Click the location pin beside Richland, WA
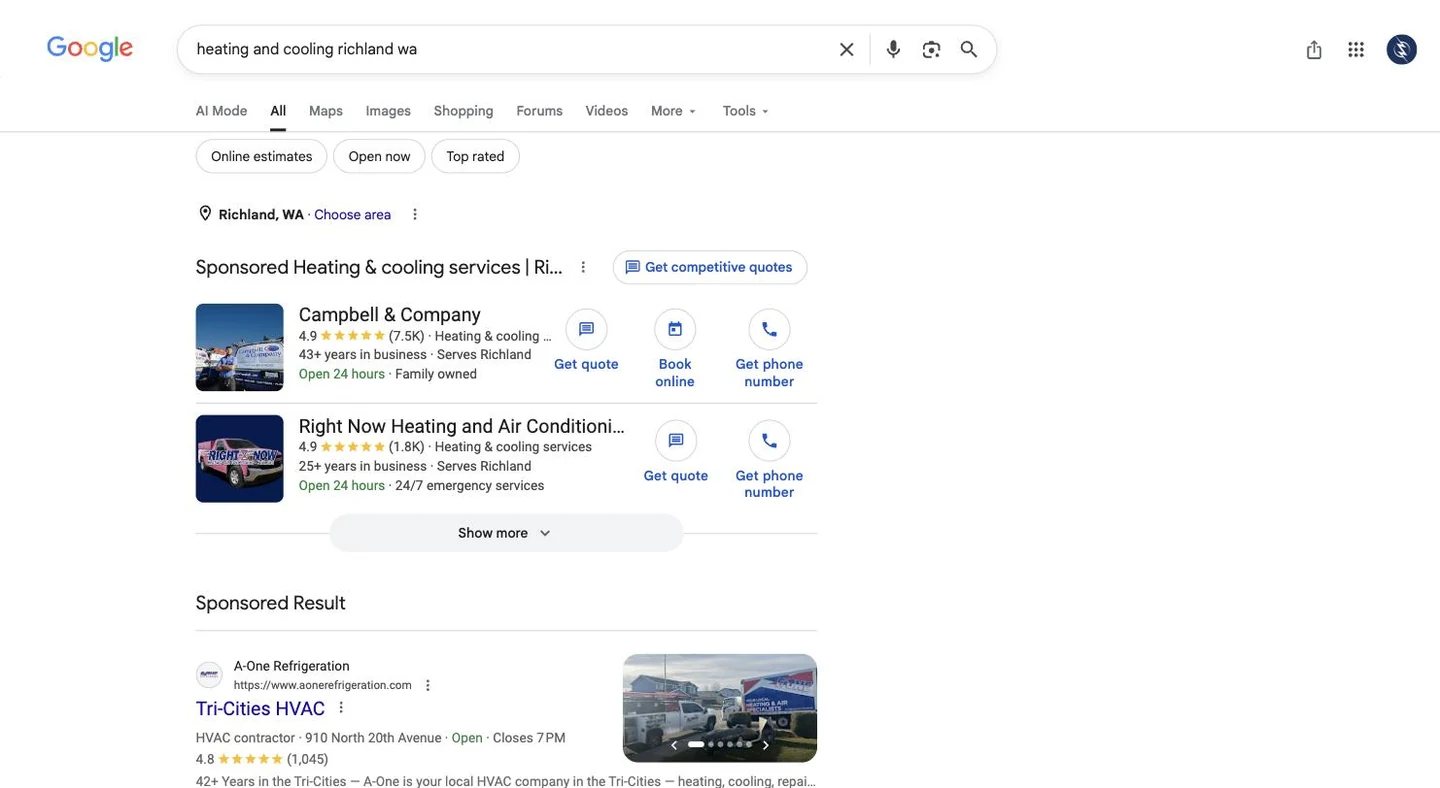1440x788 pixels. point(205,213)
